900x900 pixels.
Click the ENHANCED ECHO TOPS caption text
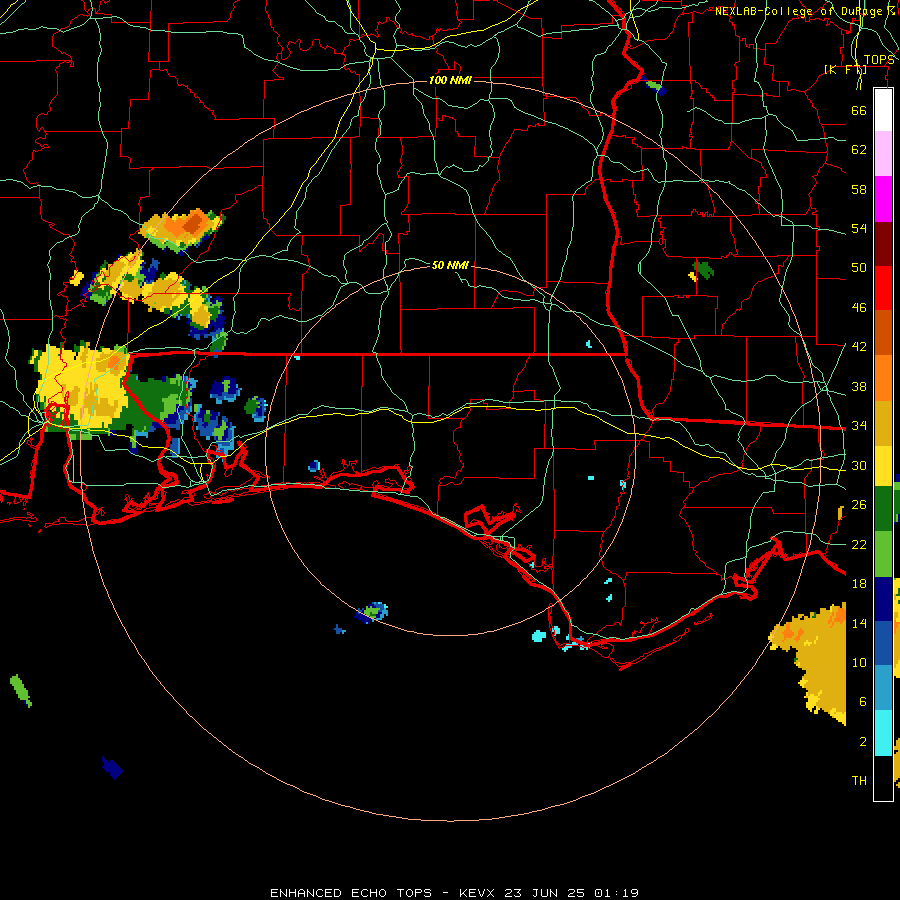coord(351,893)
